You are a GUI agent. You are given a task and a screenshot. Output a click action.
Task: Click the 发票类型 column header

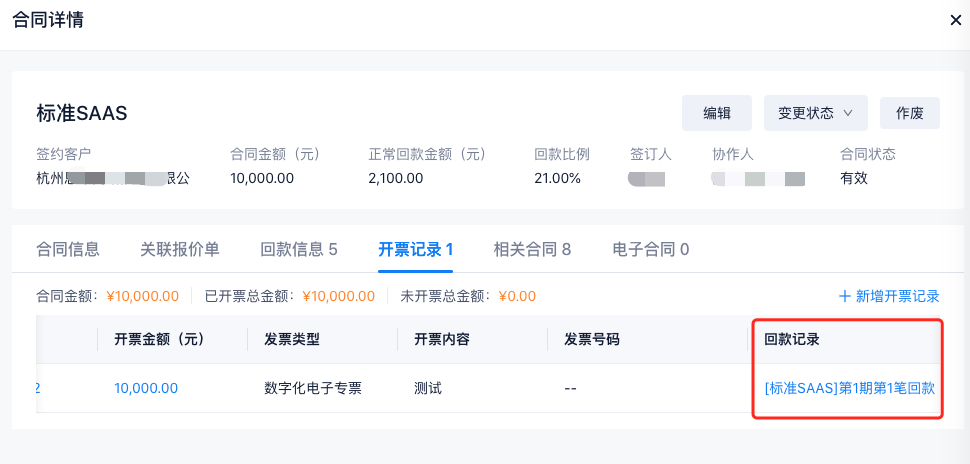point(292,339)
